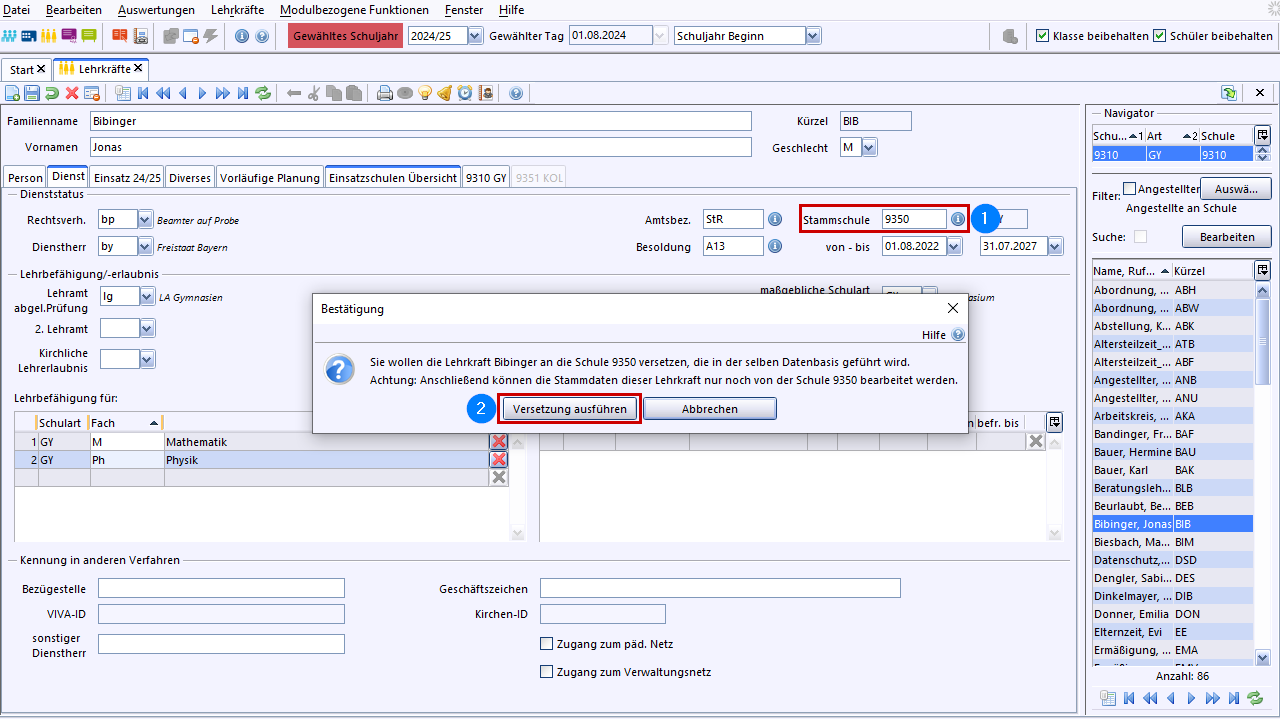Open the Kirchliche Lehrerlaubnis dropdown

point(147,358)
